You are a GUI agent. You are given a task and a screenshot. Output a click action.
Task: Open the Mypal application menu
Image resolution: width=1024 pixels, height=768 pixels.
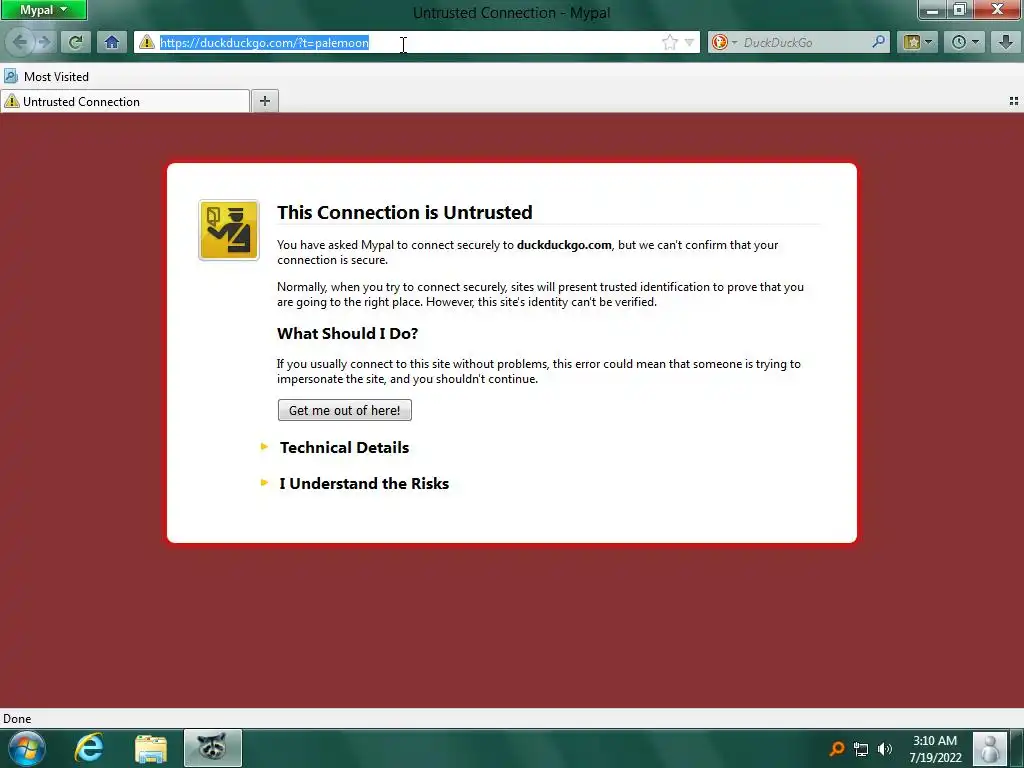coord(43,10)
